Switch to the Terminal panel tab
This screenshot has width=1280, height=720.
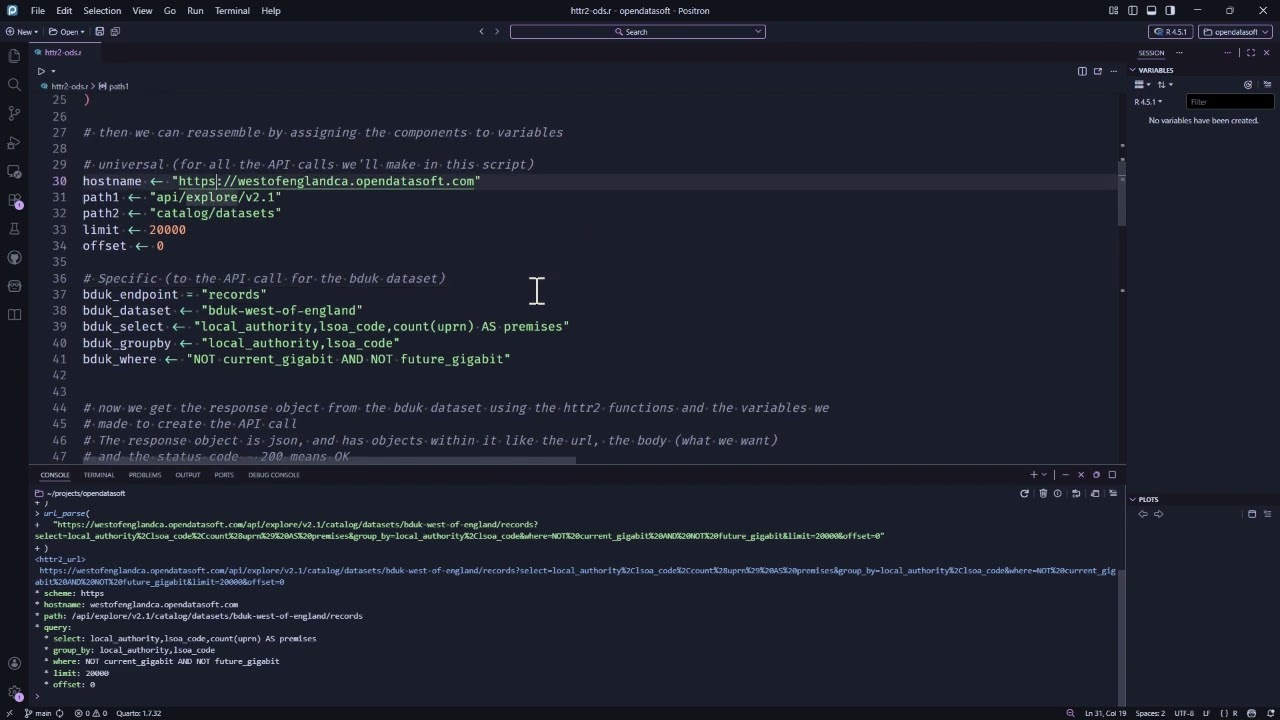[99, 475]
